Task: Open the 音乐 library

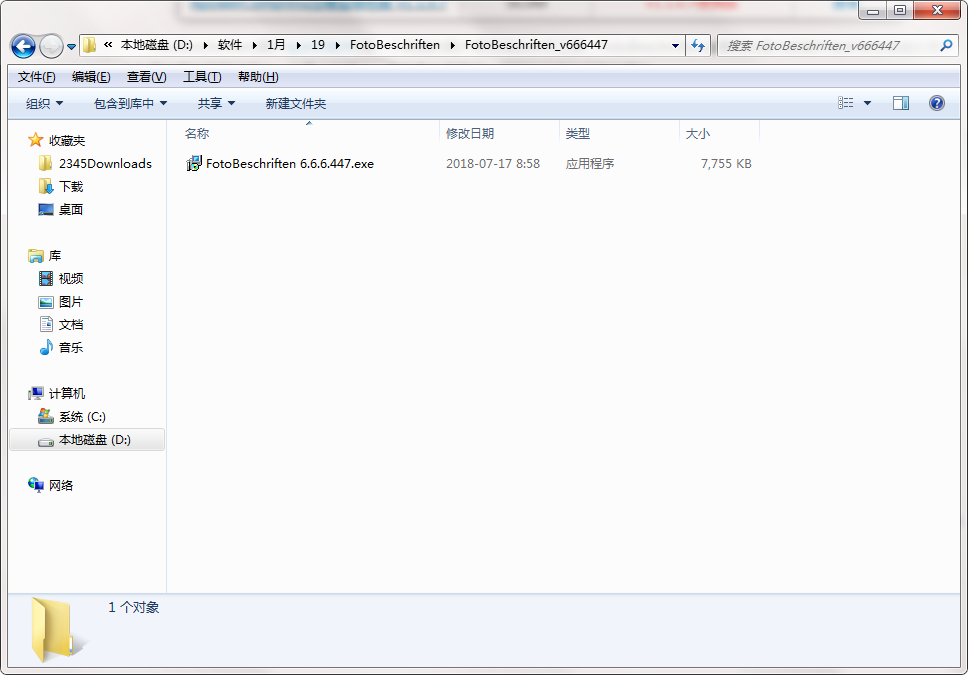Action: point(71,348)
